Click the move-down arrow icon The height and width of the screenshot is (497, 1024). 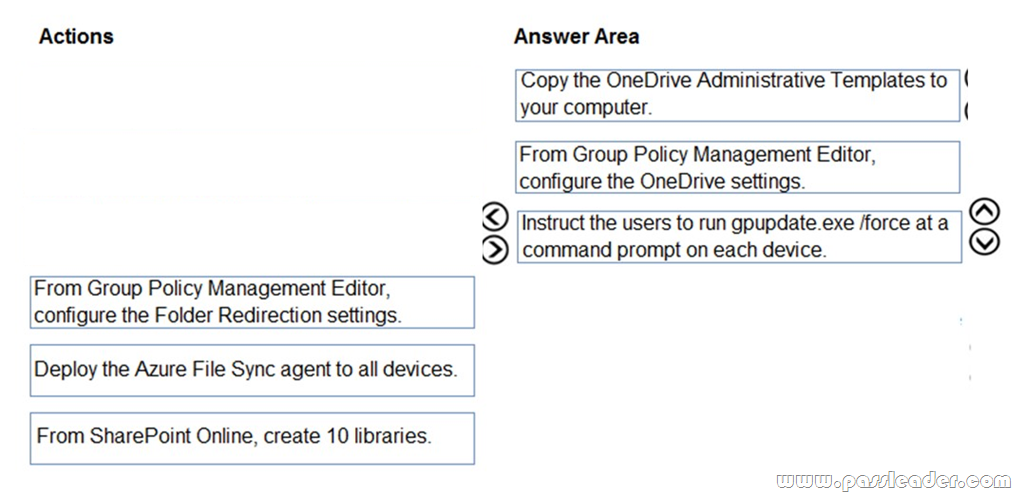(985, 242)
